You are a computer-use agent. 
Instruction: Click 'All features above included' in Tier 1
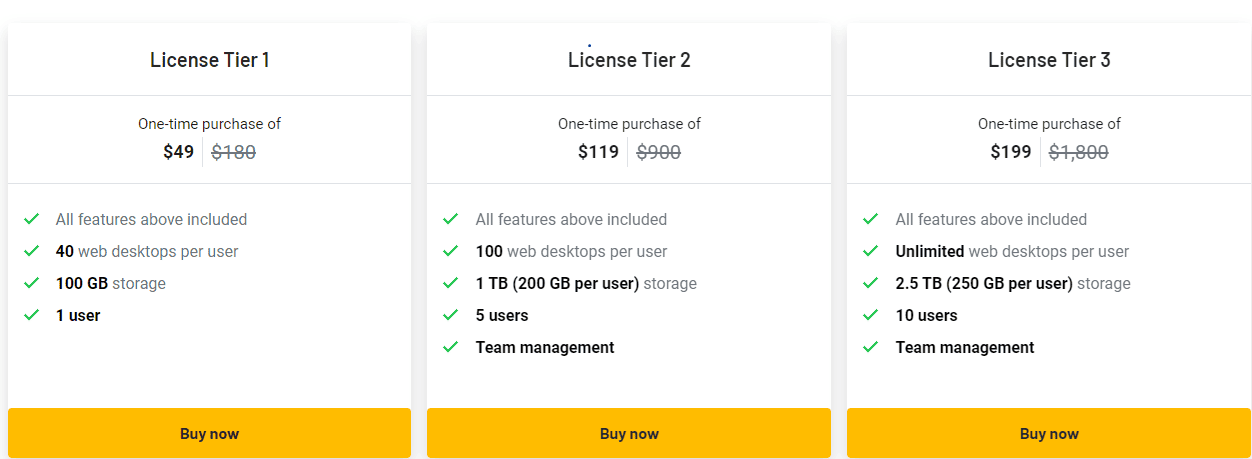tap(151, 220)
